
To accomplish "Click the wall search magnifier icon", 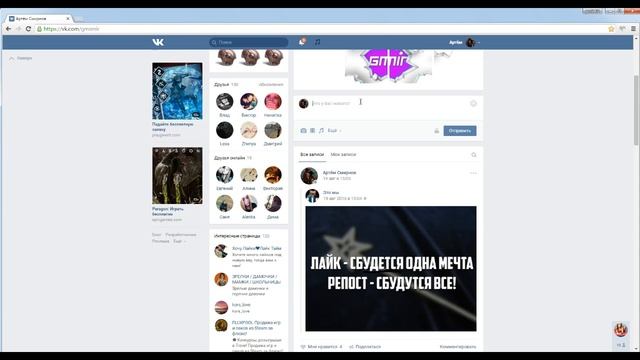I will (473, 155).
